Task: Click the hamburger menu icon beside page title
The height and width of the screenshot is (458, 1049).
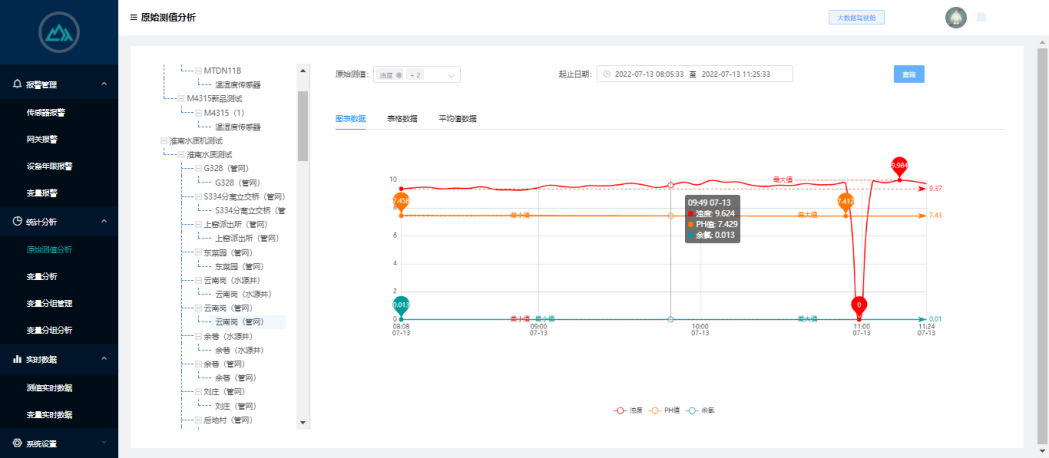Action: coord(133,18)
